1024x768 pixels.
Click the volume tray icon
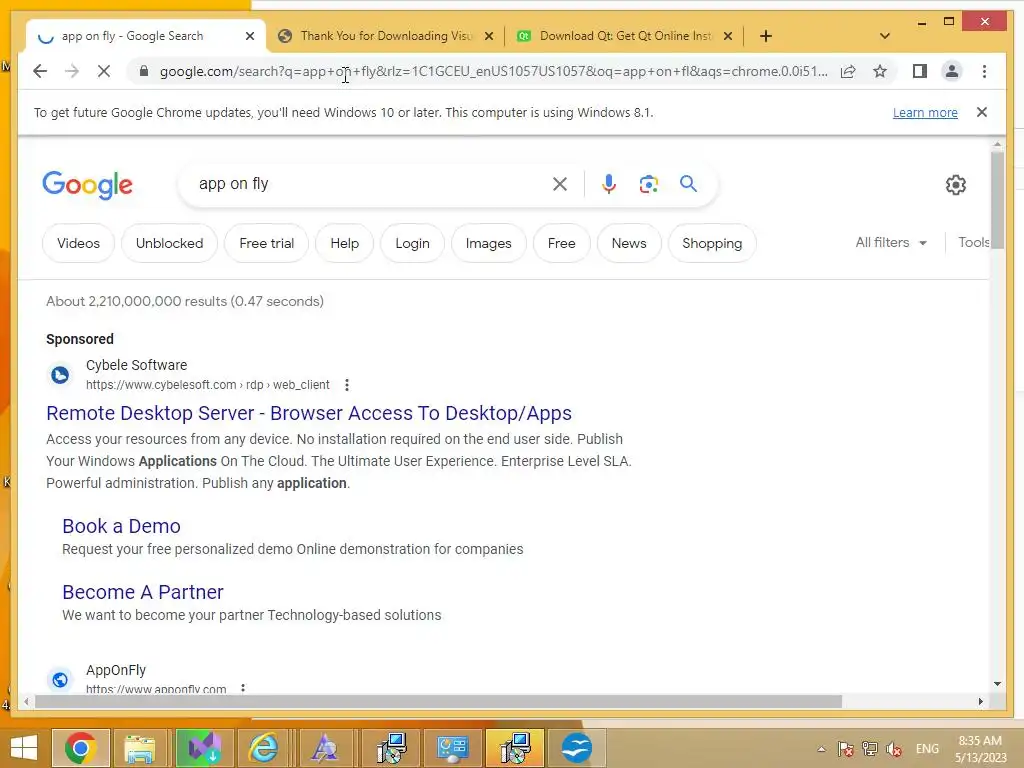point(894,749)
